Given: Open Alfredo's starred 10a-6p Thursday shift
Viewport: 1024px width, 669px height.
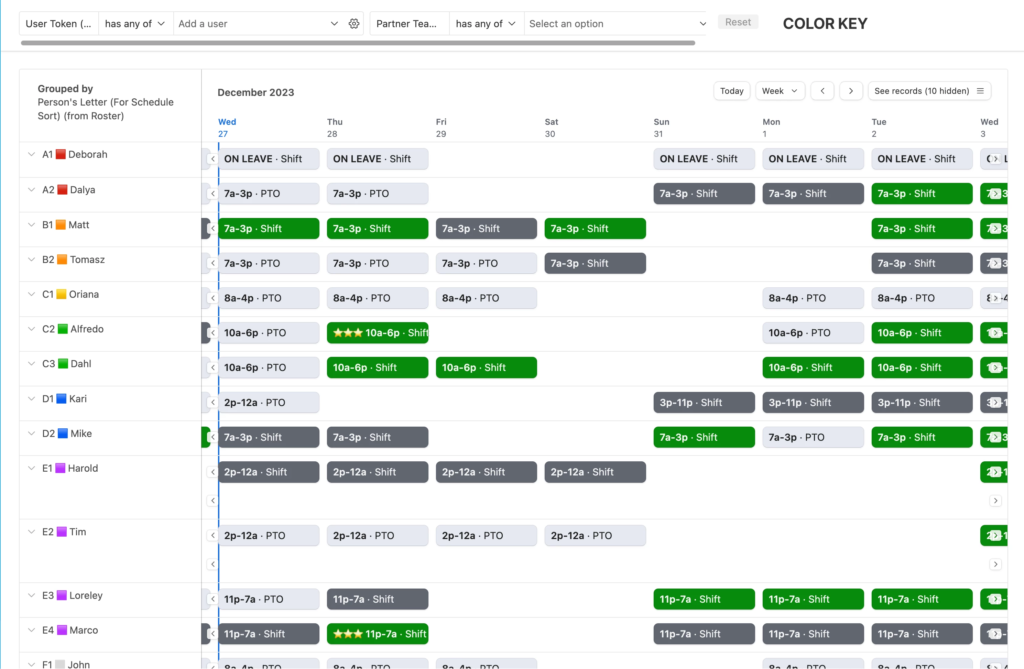Looking at the screenshot, I should pos(377,333).
